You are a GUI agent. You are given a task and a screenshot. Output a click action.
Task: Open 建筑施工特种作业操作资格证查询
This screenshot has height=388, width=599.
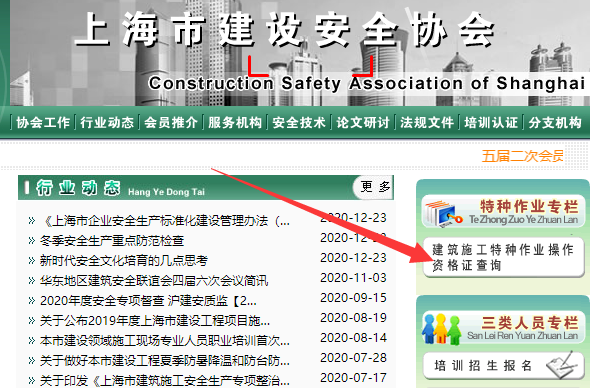click(x=503, y=257)
